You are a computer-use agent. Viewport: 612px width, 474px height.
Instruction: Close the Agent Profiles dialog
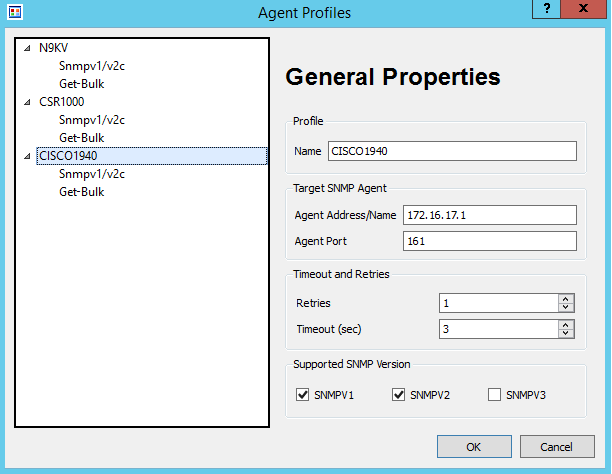(x=583, y=9)
